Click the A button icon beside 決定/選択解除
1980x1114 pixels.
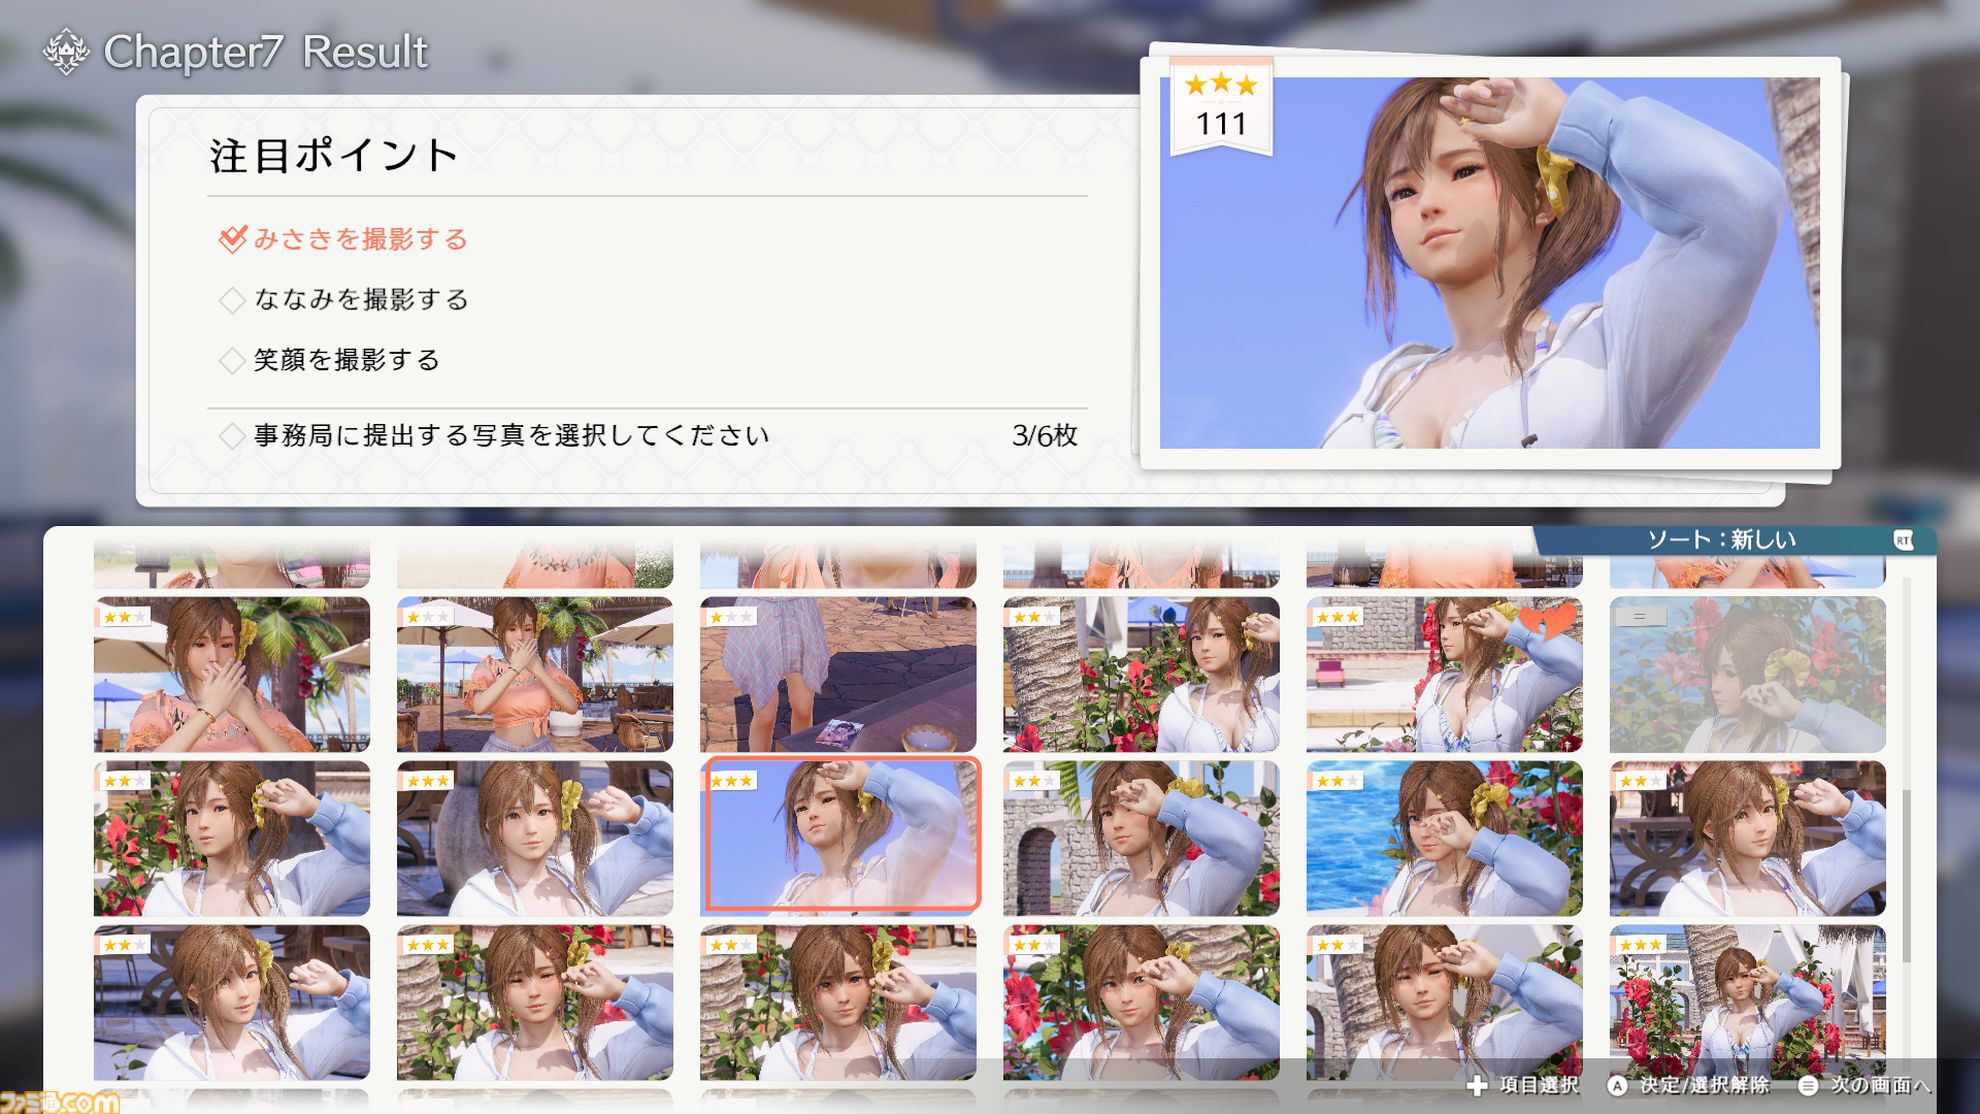(1617, 1086)
